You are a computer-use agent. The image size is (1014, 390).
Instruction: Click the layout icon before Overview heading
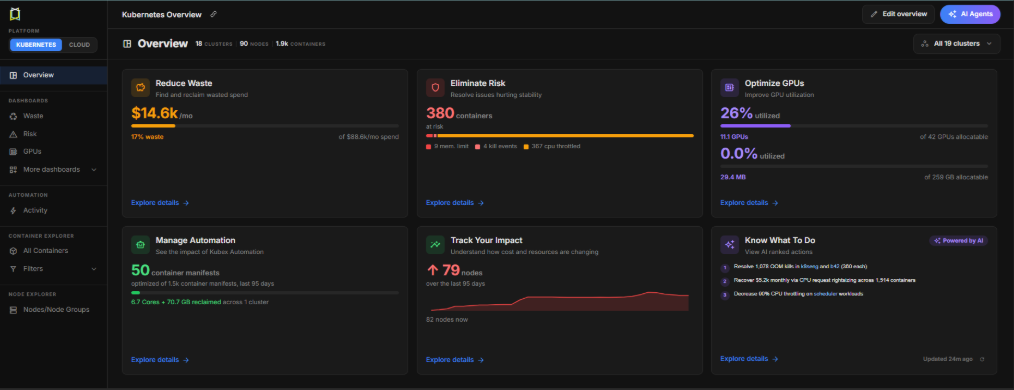127,44
